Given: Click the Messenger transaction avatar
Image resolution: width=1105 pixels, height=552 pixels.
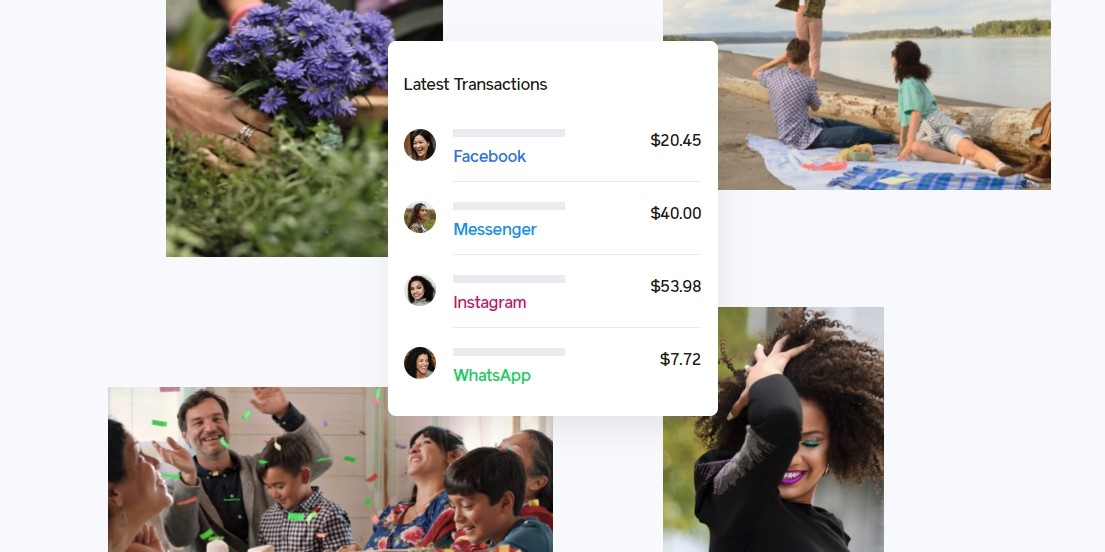Looking at the screenshot, I should pos(420,218).
